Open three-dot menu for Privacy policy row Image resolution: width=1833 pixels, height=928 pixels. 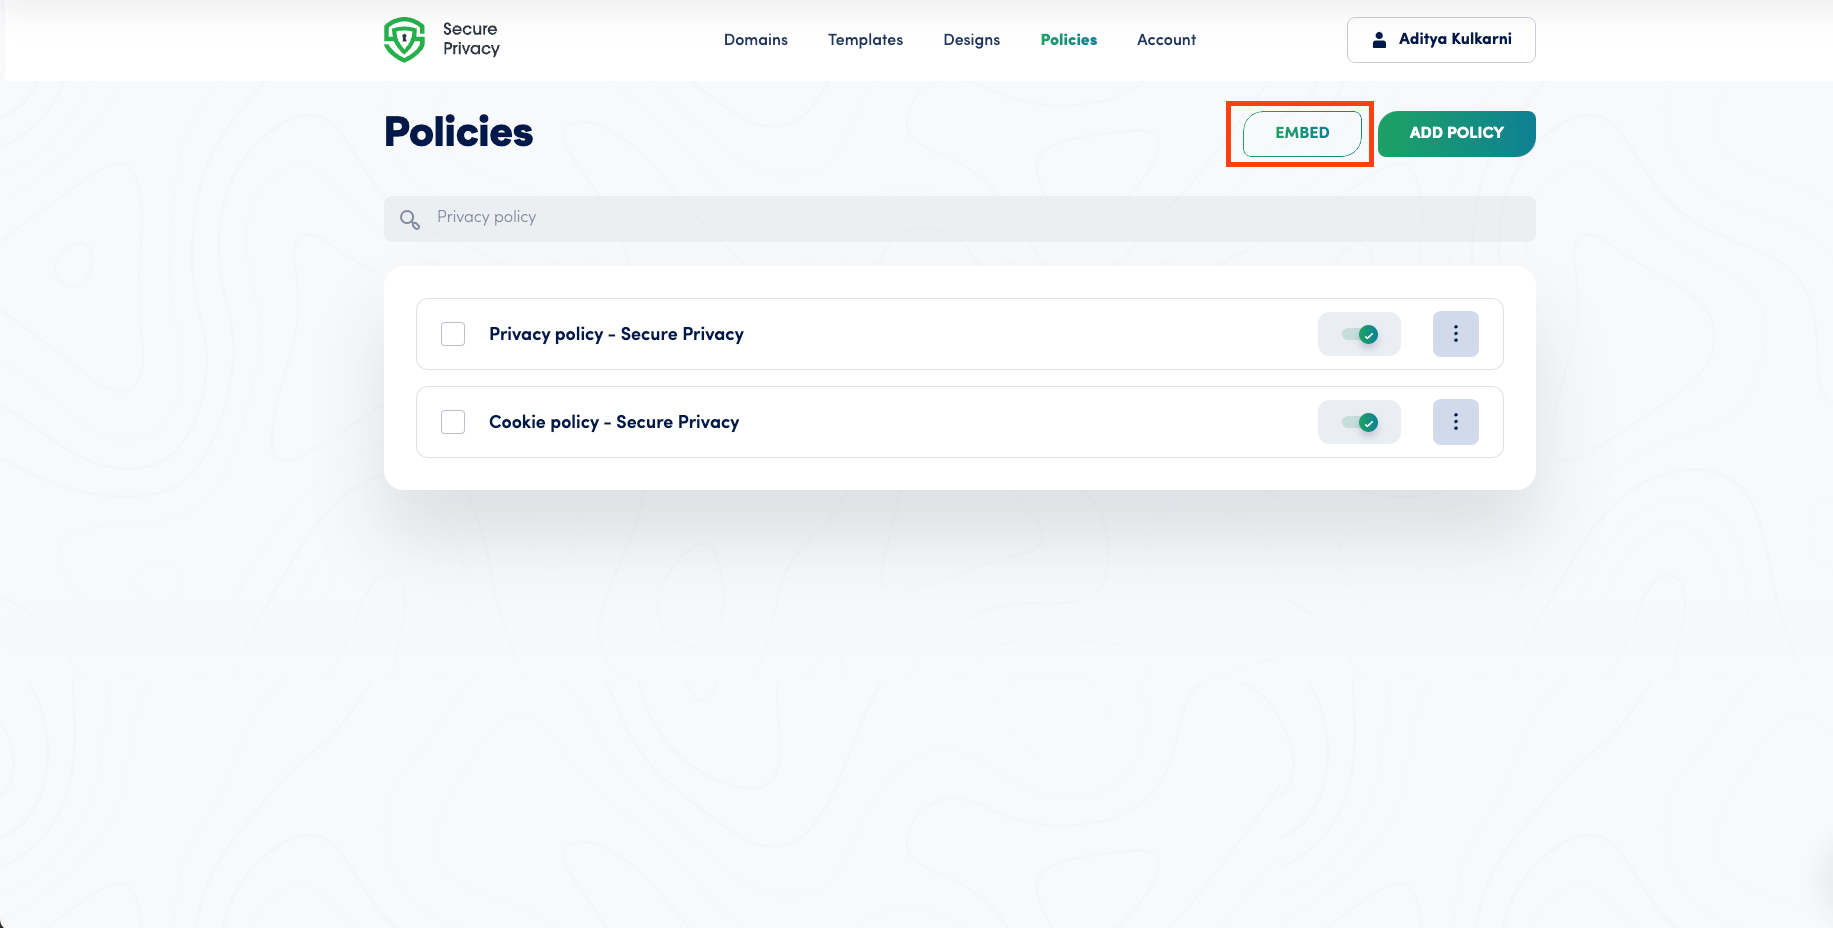coord(1455,334)
